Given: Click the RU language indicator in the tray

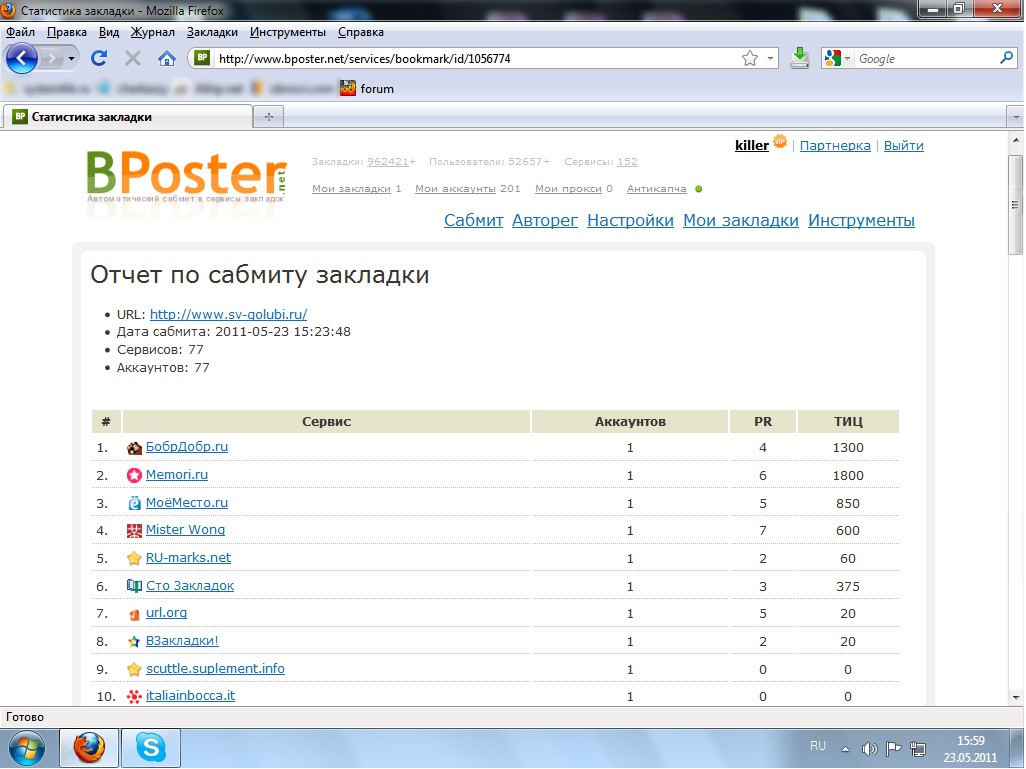Looking at the screenshot, I should (x=817, y=746).
